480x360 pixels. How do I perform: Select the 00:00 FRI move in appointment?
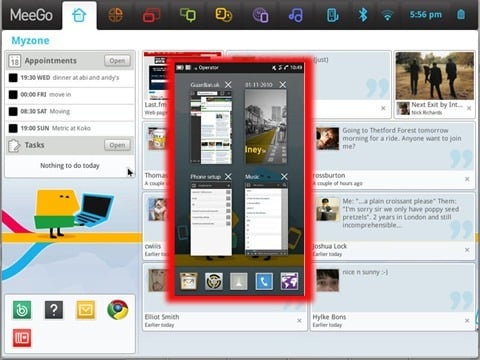[70, 95]
